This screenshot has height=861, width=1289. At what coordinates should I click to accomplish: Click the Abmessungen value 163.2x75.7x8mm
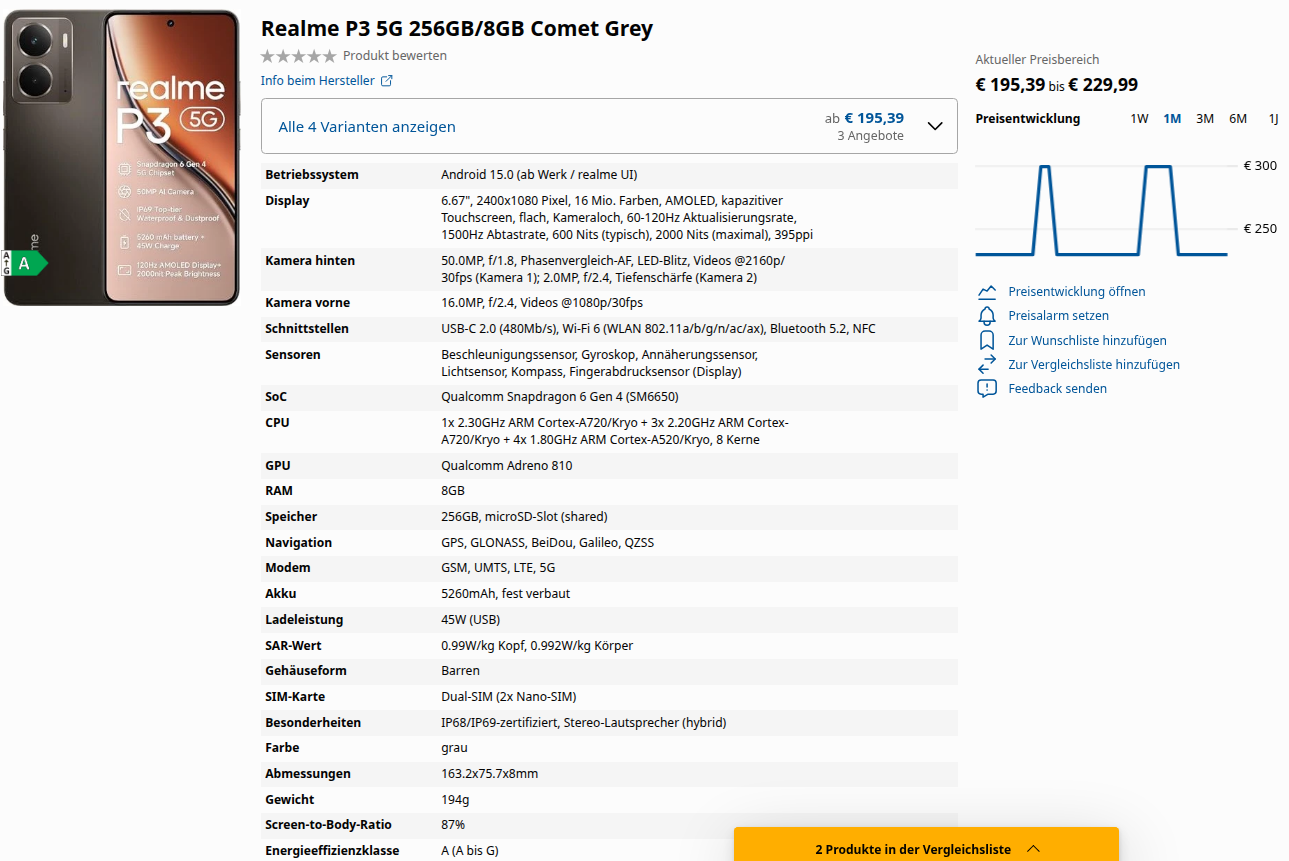(x=489, y=774)
